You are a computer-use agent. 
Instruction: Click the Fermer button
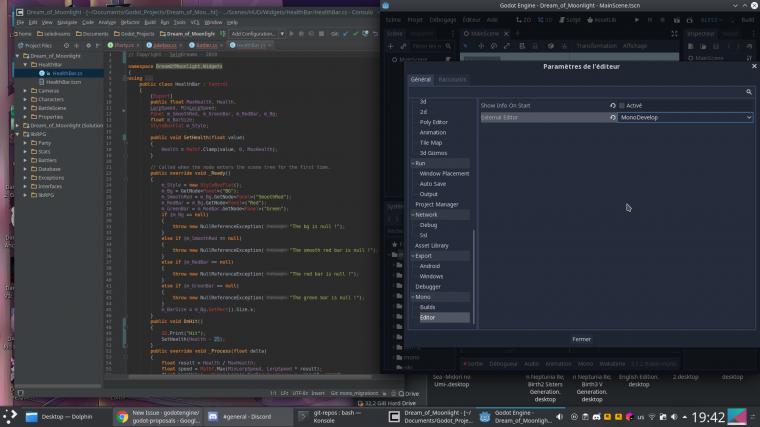(581, 339)
